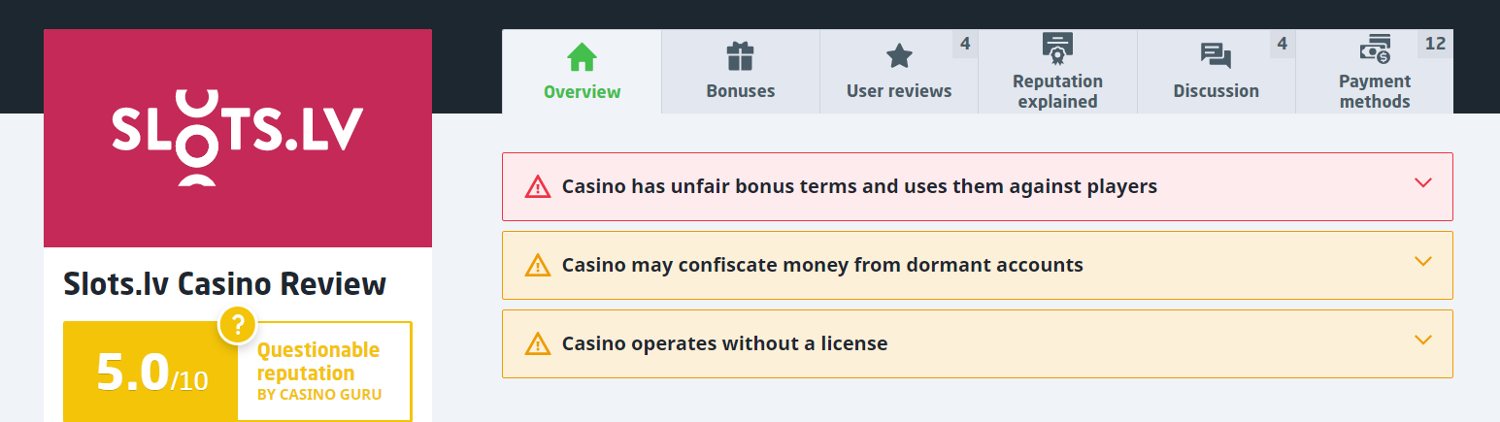Click the 5.0/10 rating box
Image resolution: width=1500 pixels, height=422 pixels.
point(151,372)
